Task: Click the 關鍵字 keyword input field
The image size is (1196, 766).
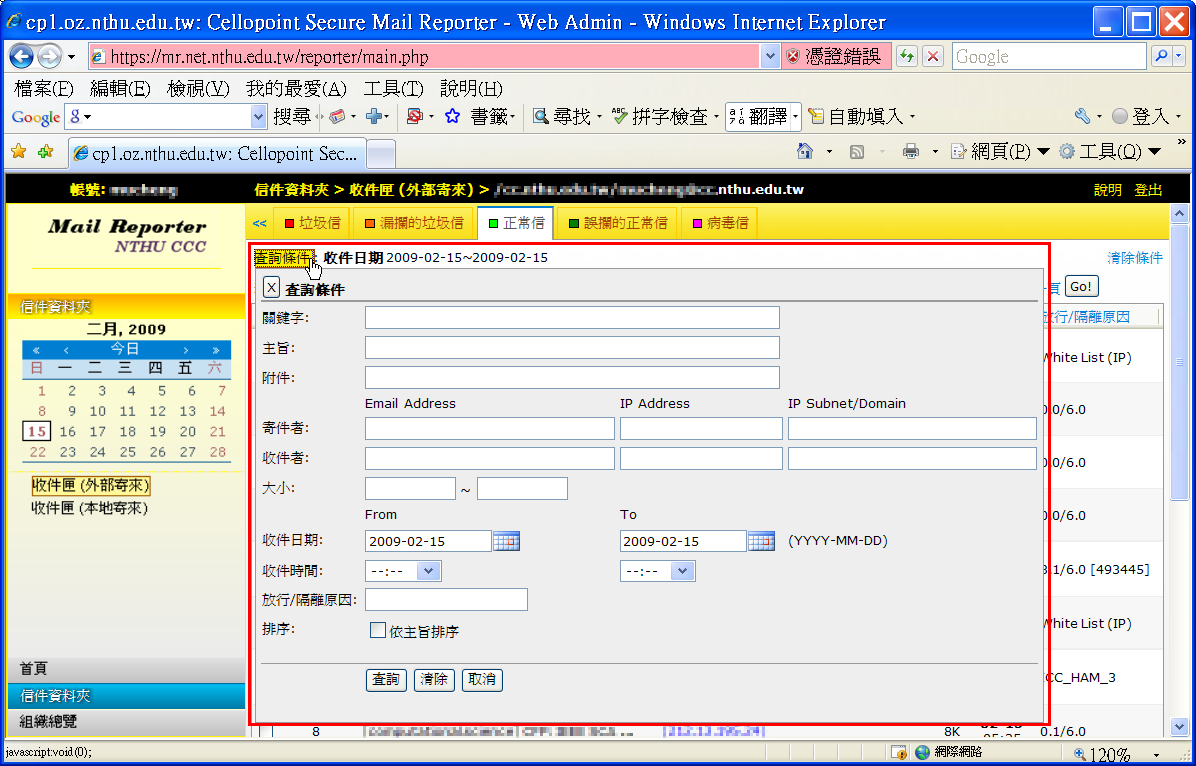Action: coord(572,318)
